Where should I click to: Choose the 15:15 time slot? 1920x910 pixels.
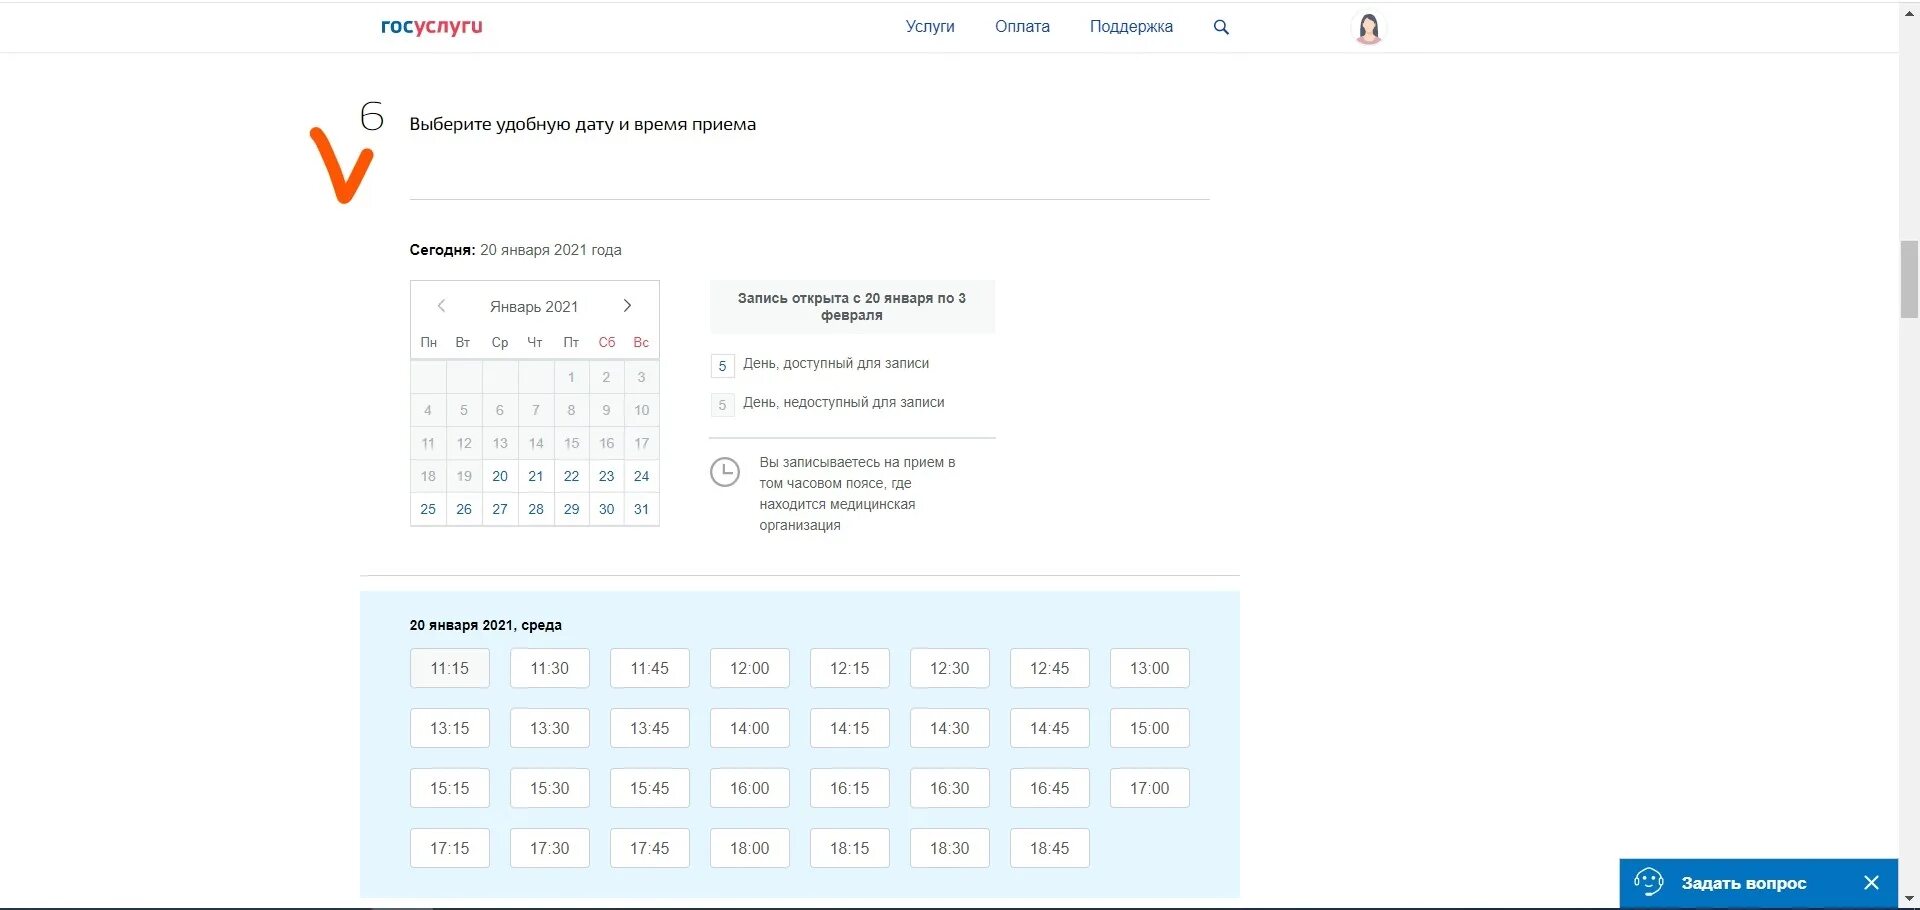coord(450,788)
